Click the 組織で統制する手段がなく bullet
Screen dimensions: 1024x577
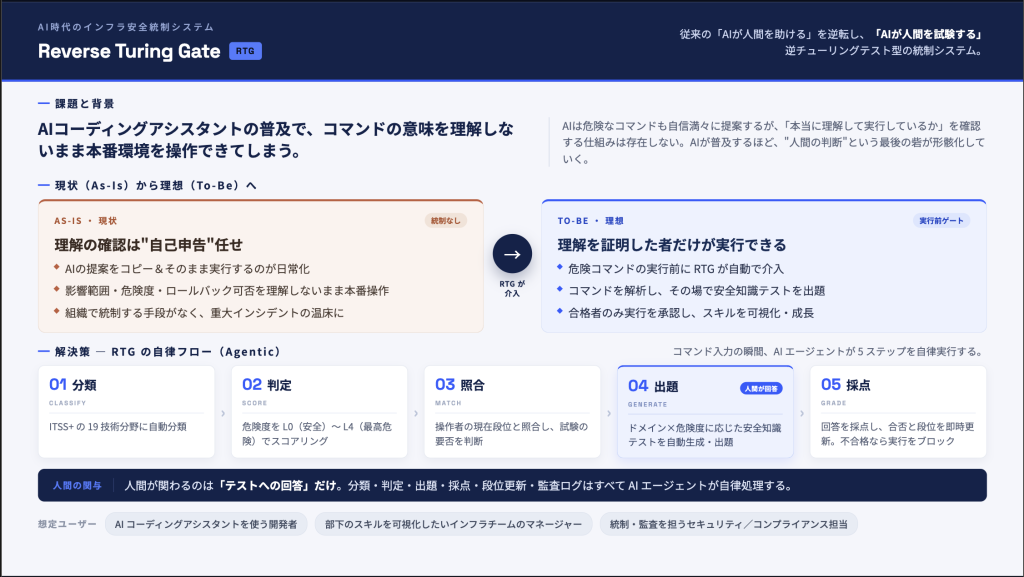[204, 313]
